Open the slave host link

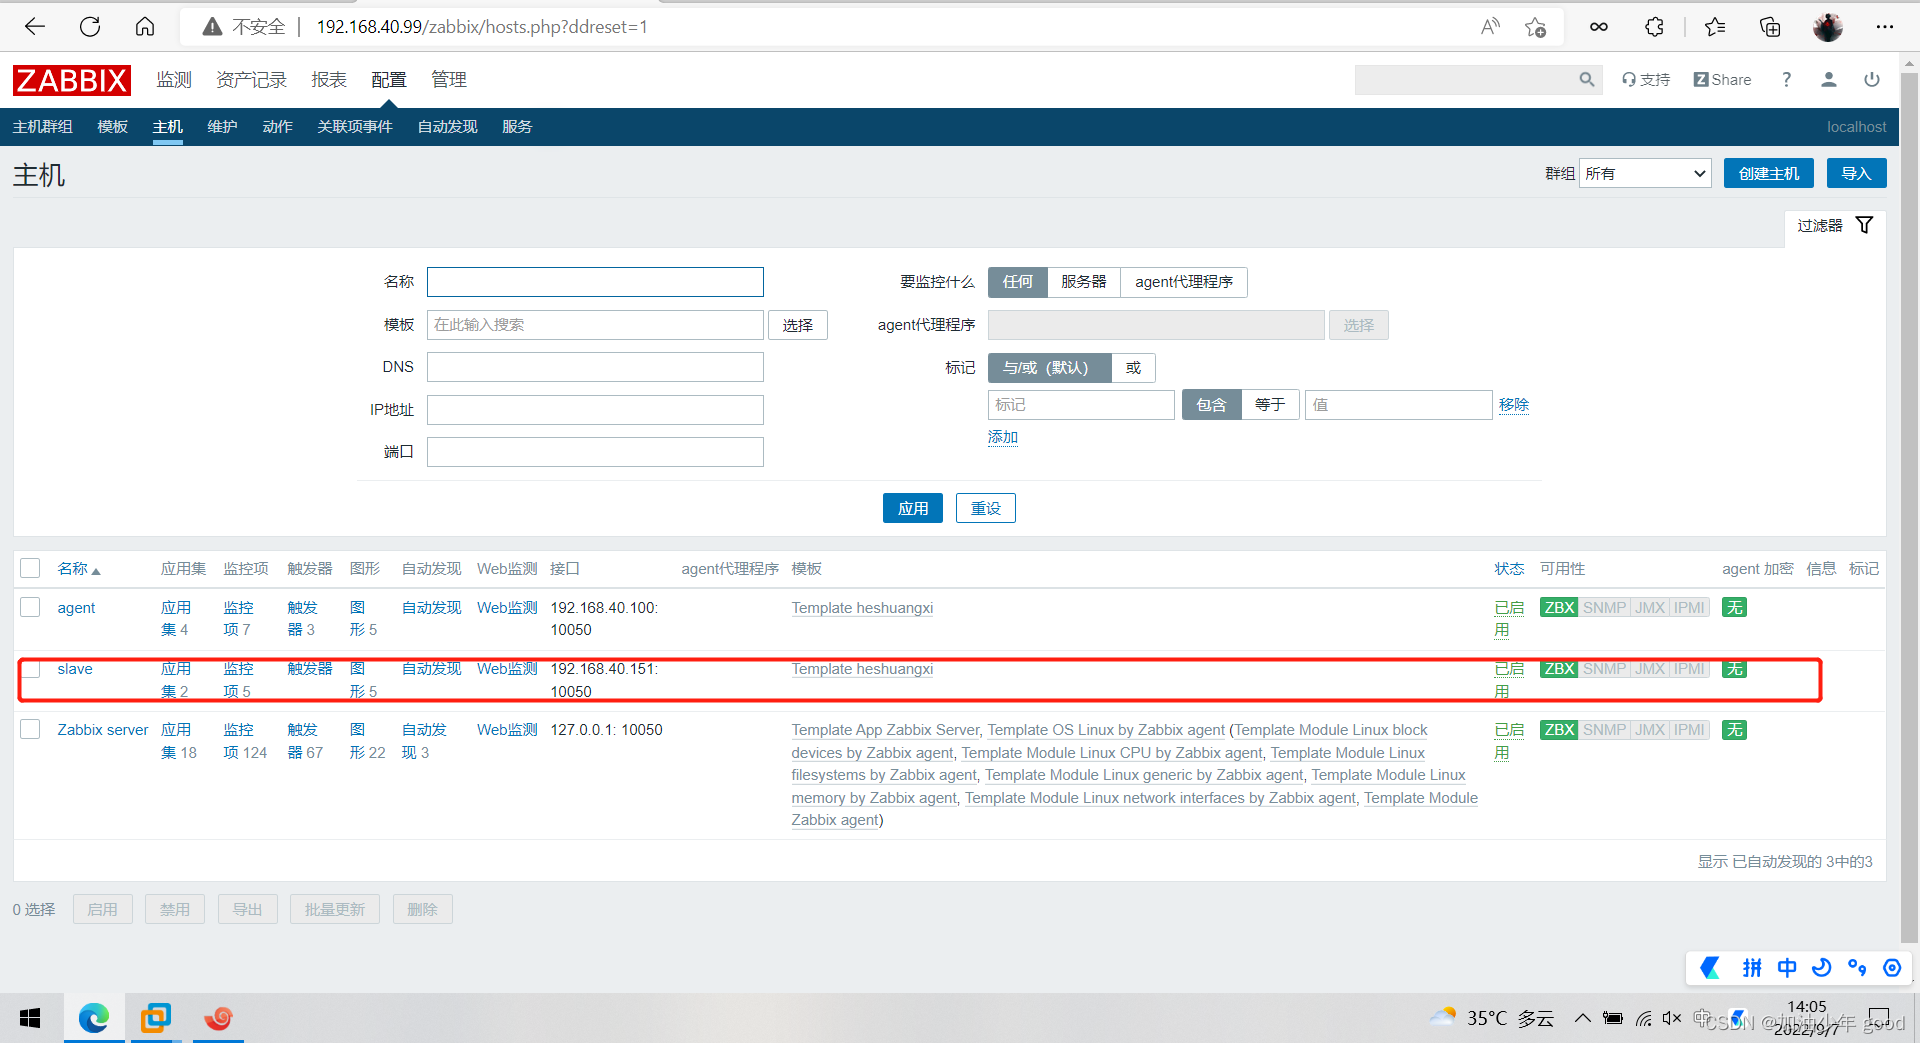[75, 669]
